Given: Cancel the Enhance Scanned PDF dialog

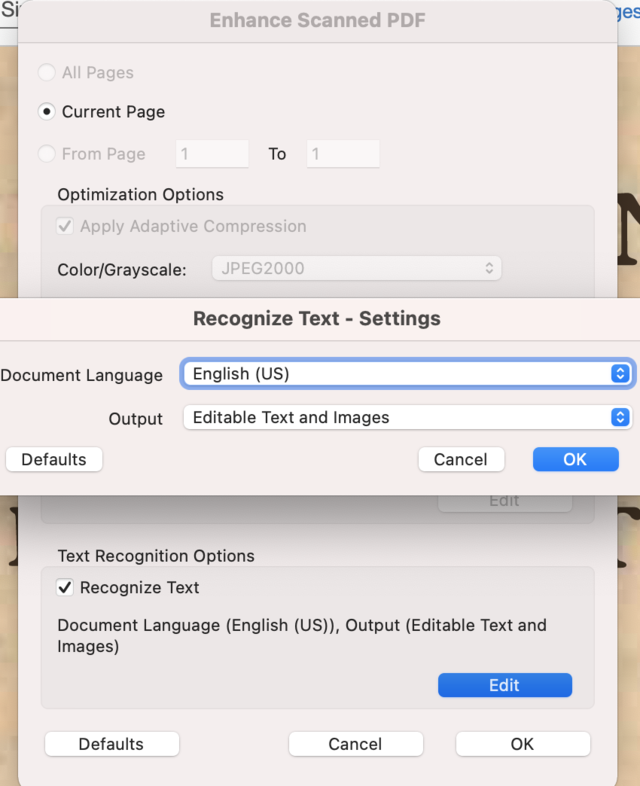Looking at the screenshot, I should (355, 744).
